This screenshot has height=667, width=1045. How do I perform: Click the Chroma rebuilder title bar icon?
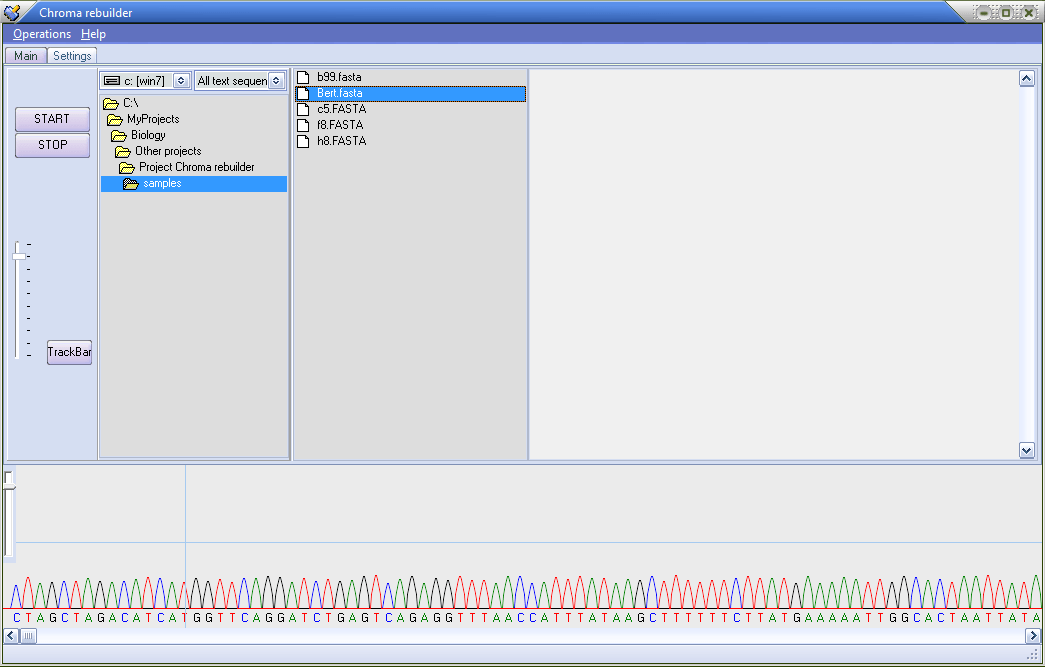14,11
